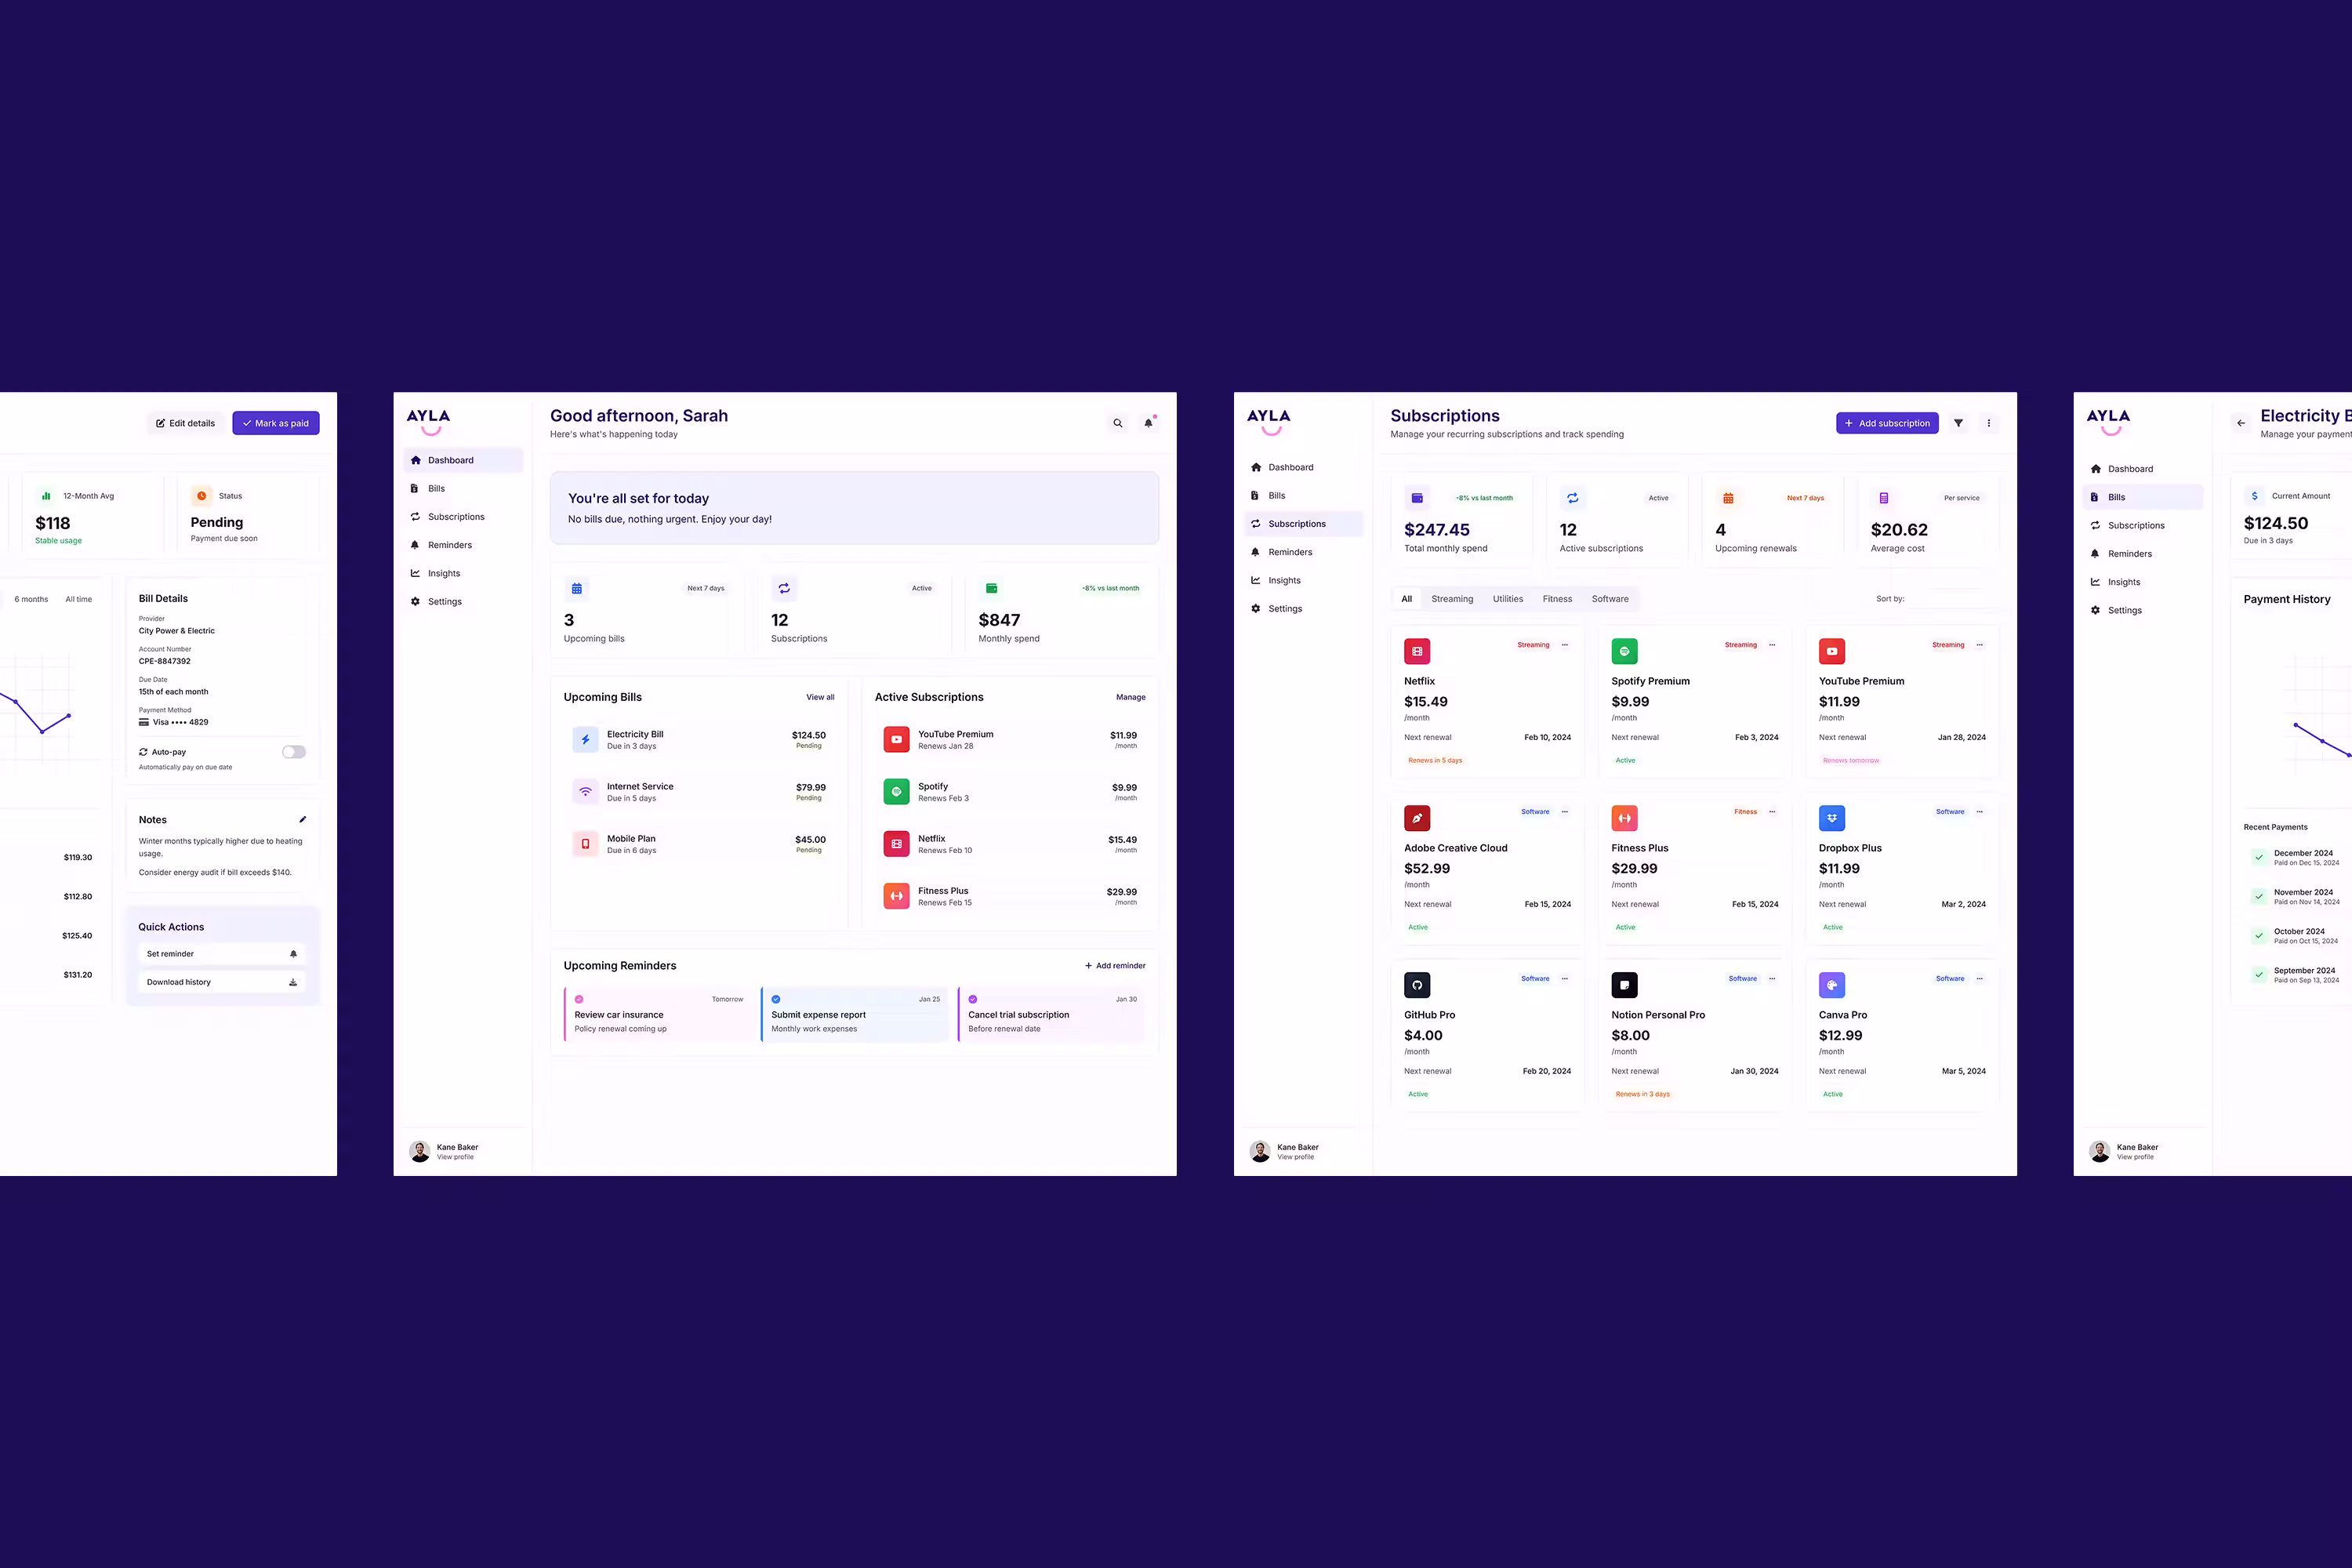
Task: Toggle the Auto-pay switch
Action: coord(293,752)
